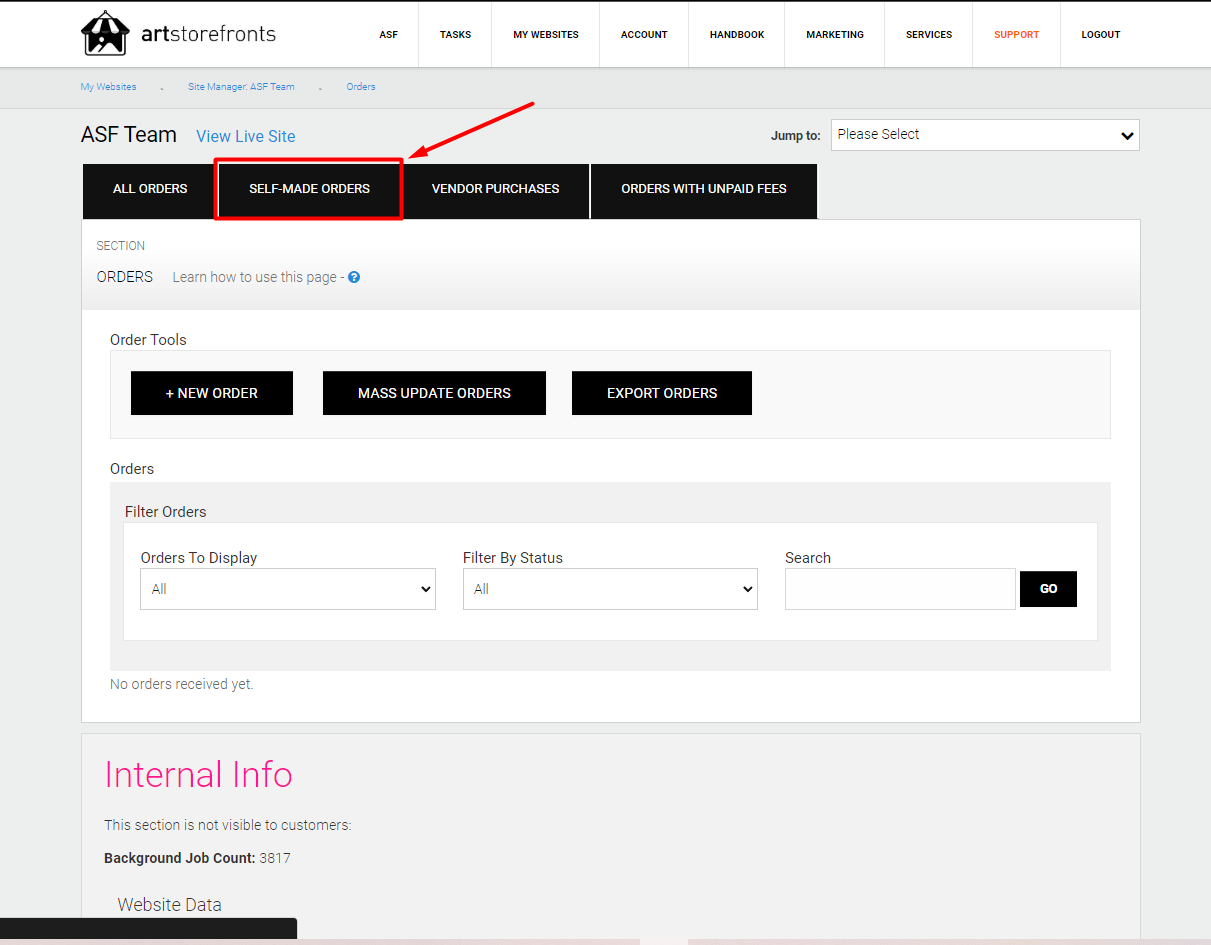Click the 'Internal Info' heading
Screen dimensions: 1211x945
(198, 775)
